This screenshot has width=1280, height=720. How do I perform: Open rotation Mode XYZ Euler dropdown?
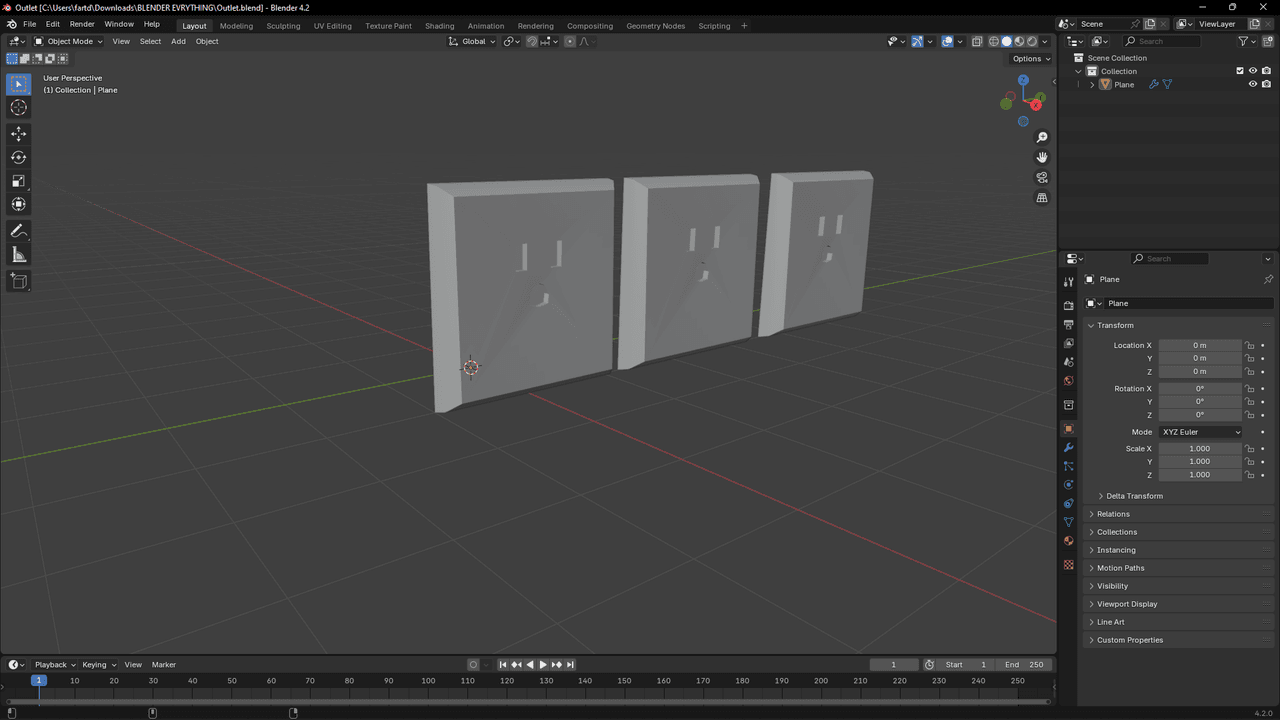[x=1200, y=432]
